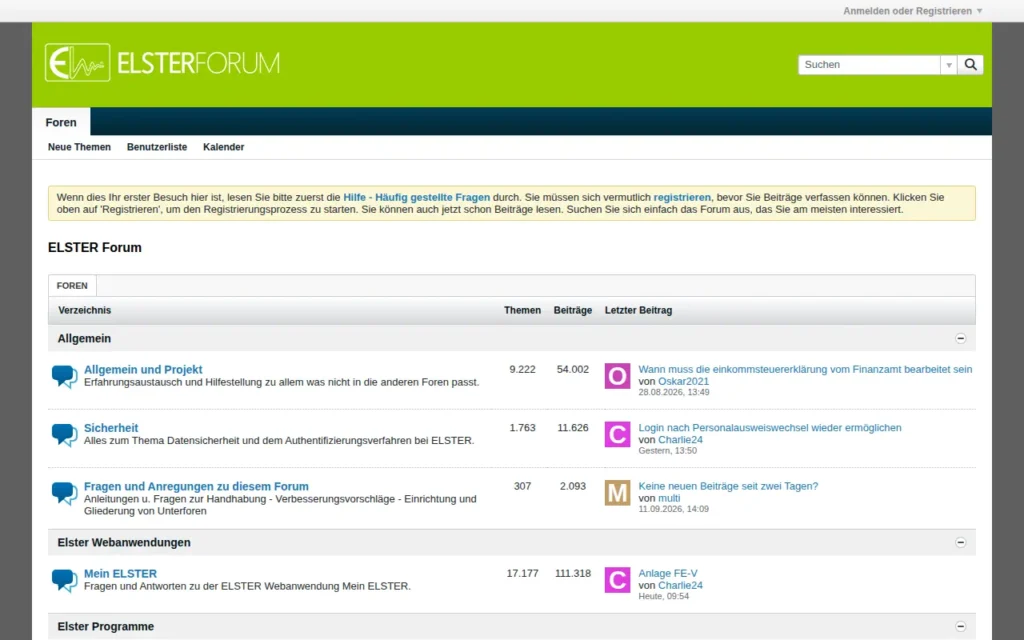Collapse the Elster Webanwendungen category
1024x640 pixels.
[960, 542]
